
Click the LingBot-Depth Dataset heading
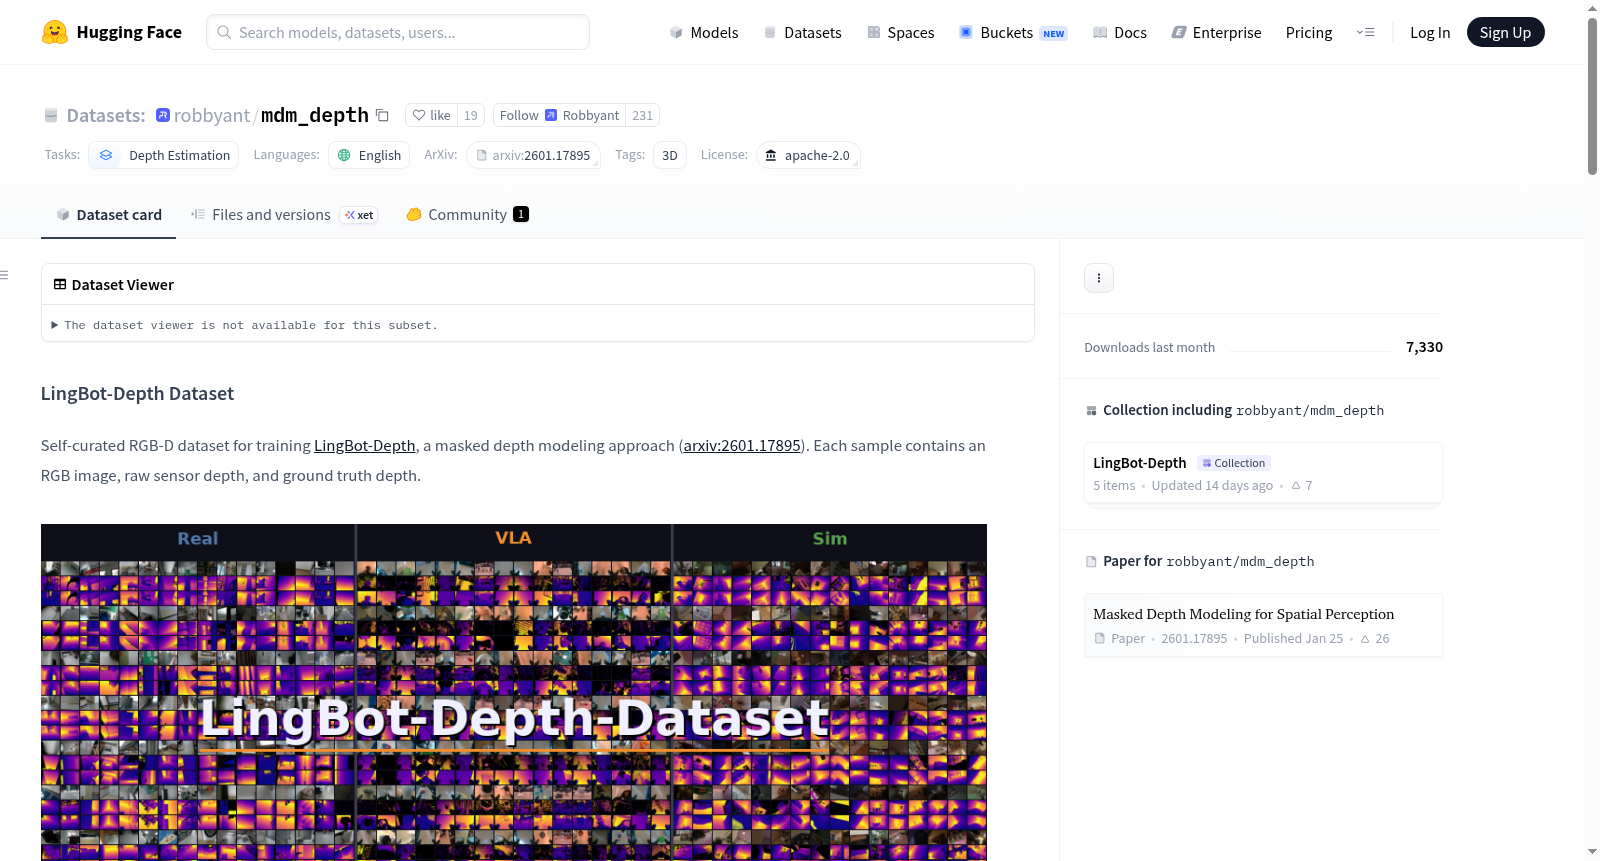(x=137, y=393)
